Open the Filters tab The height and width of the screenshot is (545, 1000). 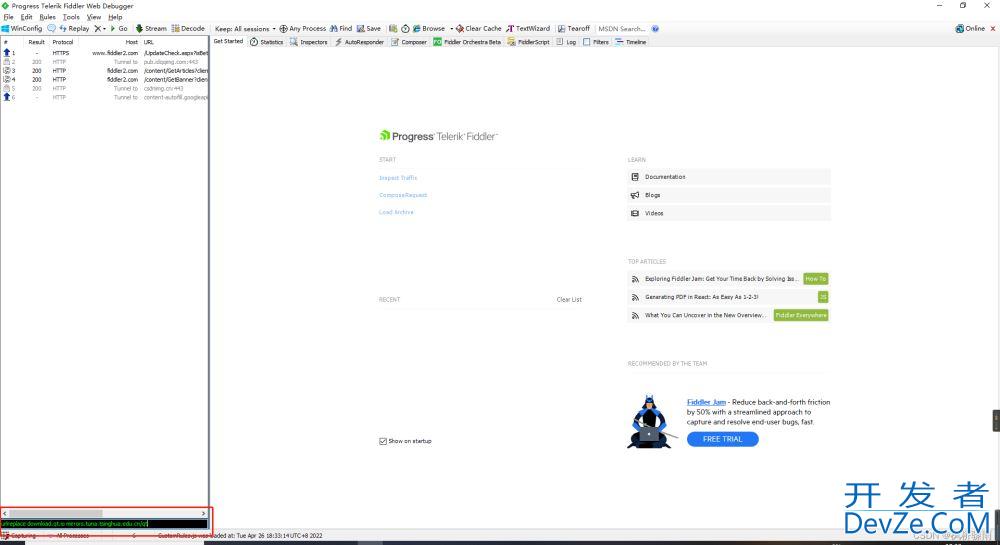pyautogui.click(x=596, y=42)
